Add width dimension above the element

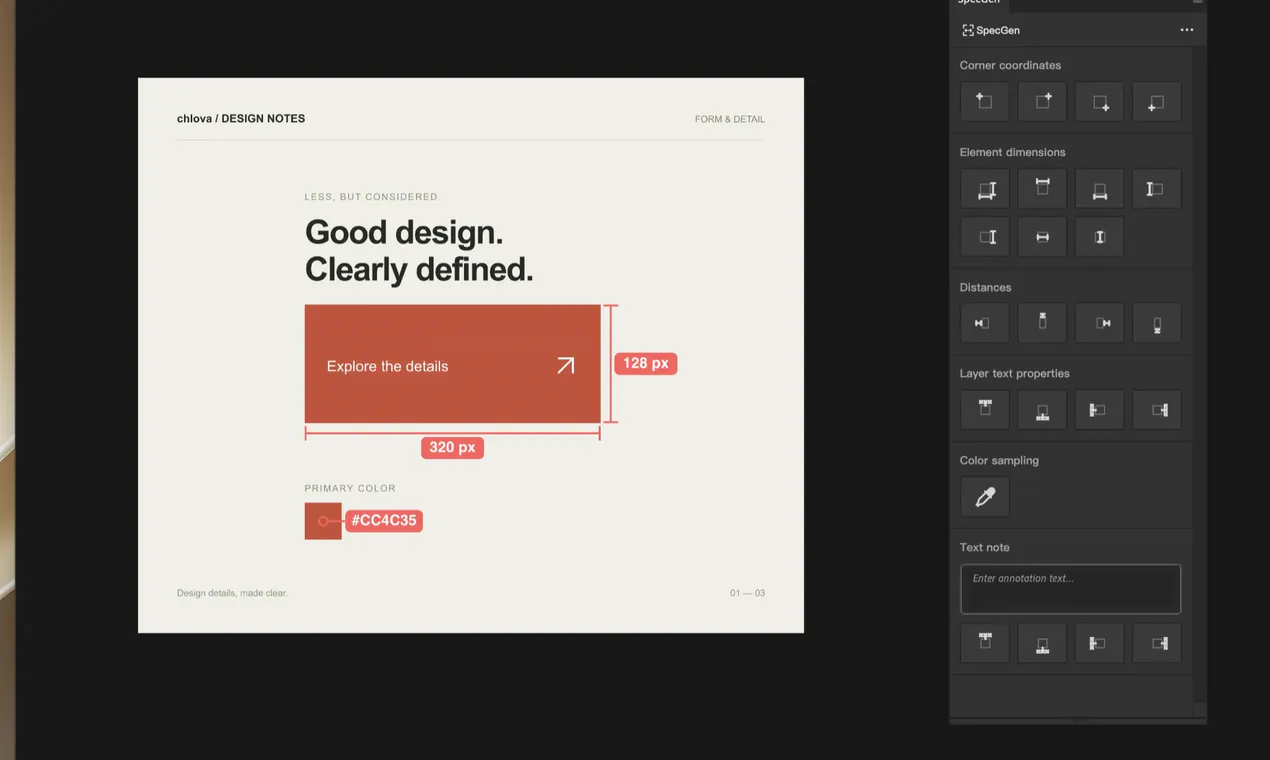coord(1042,189)
